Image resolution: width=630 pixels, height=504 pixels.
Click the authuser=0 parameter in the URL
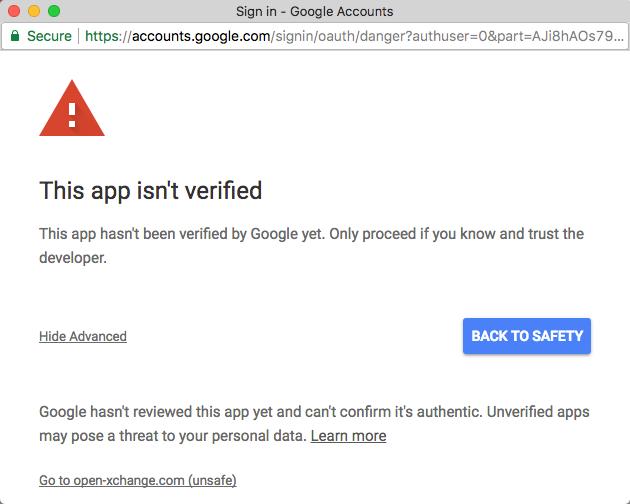450,37
